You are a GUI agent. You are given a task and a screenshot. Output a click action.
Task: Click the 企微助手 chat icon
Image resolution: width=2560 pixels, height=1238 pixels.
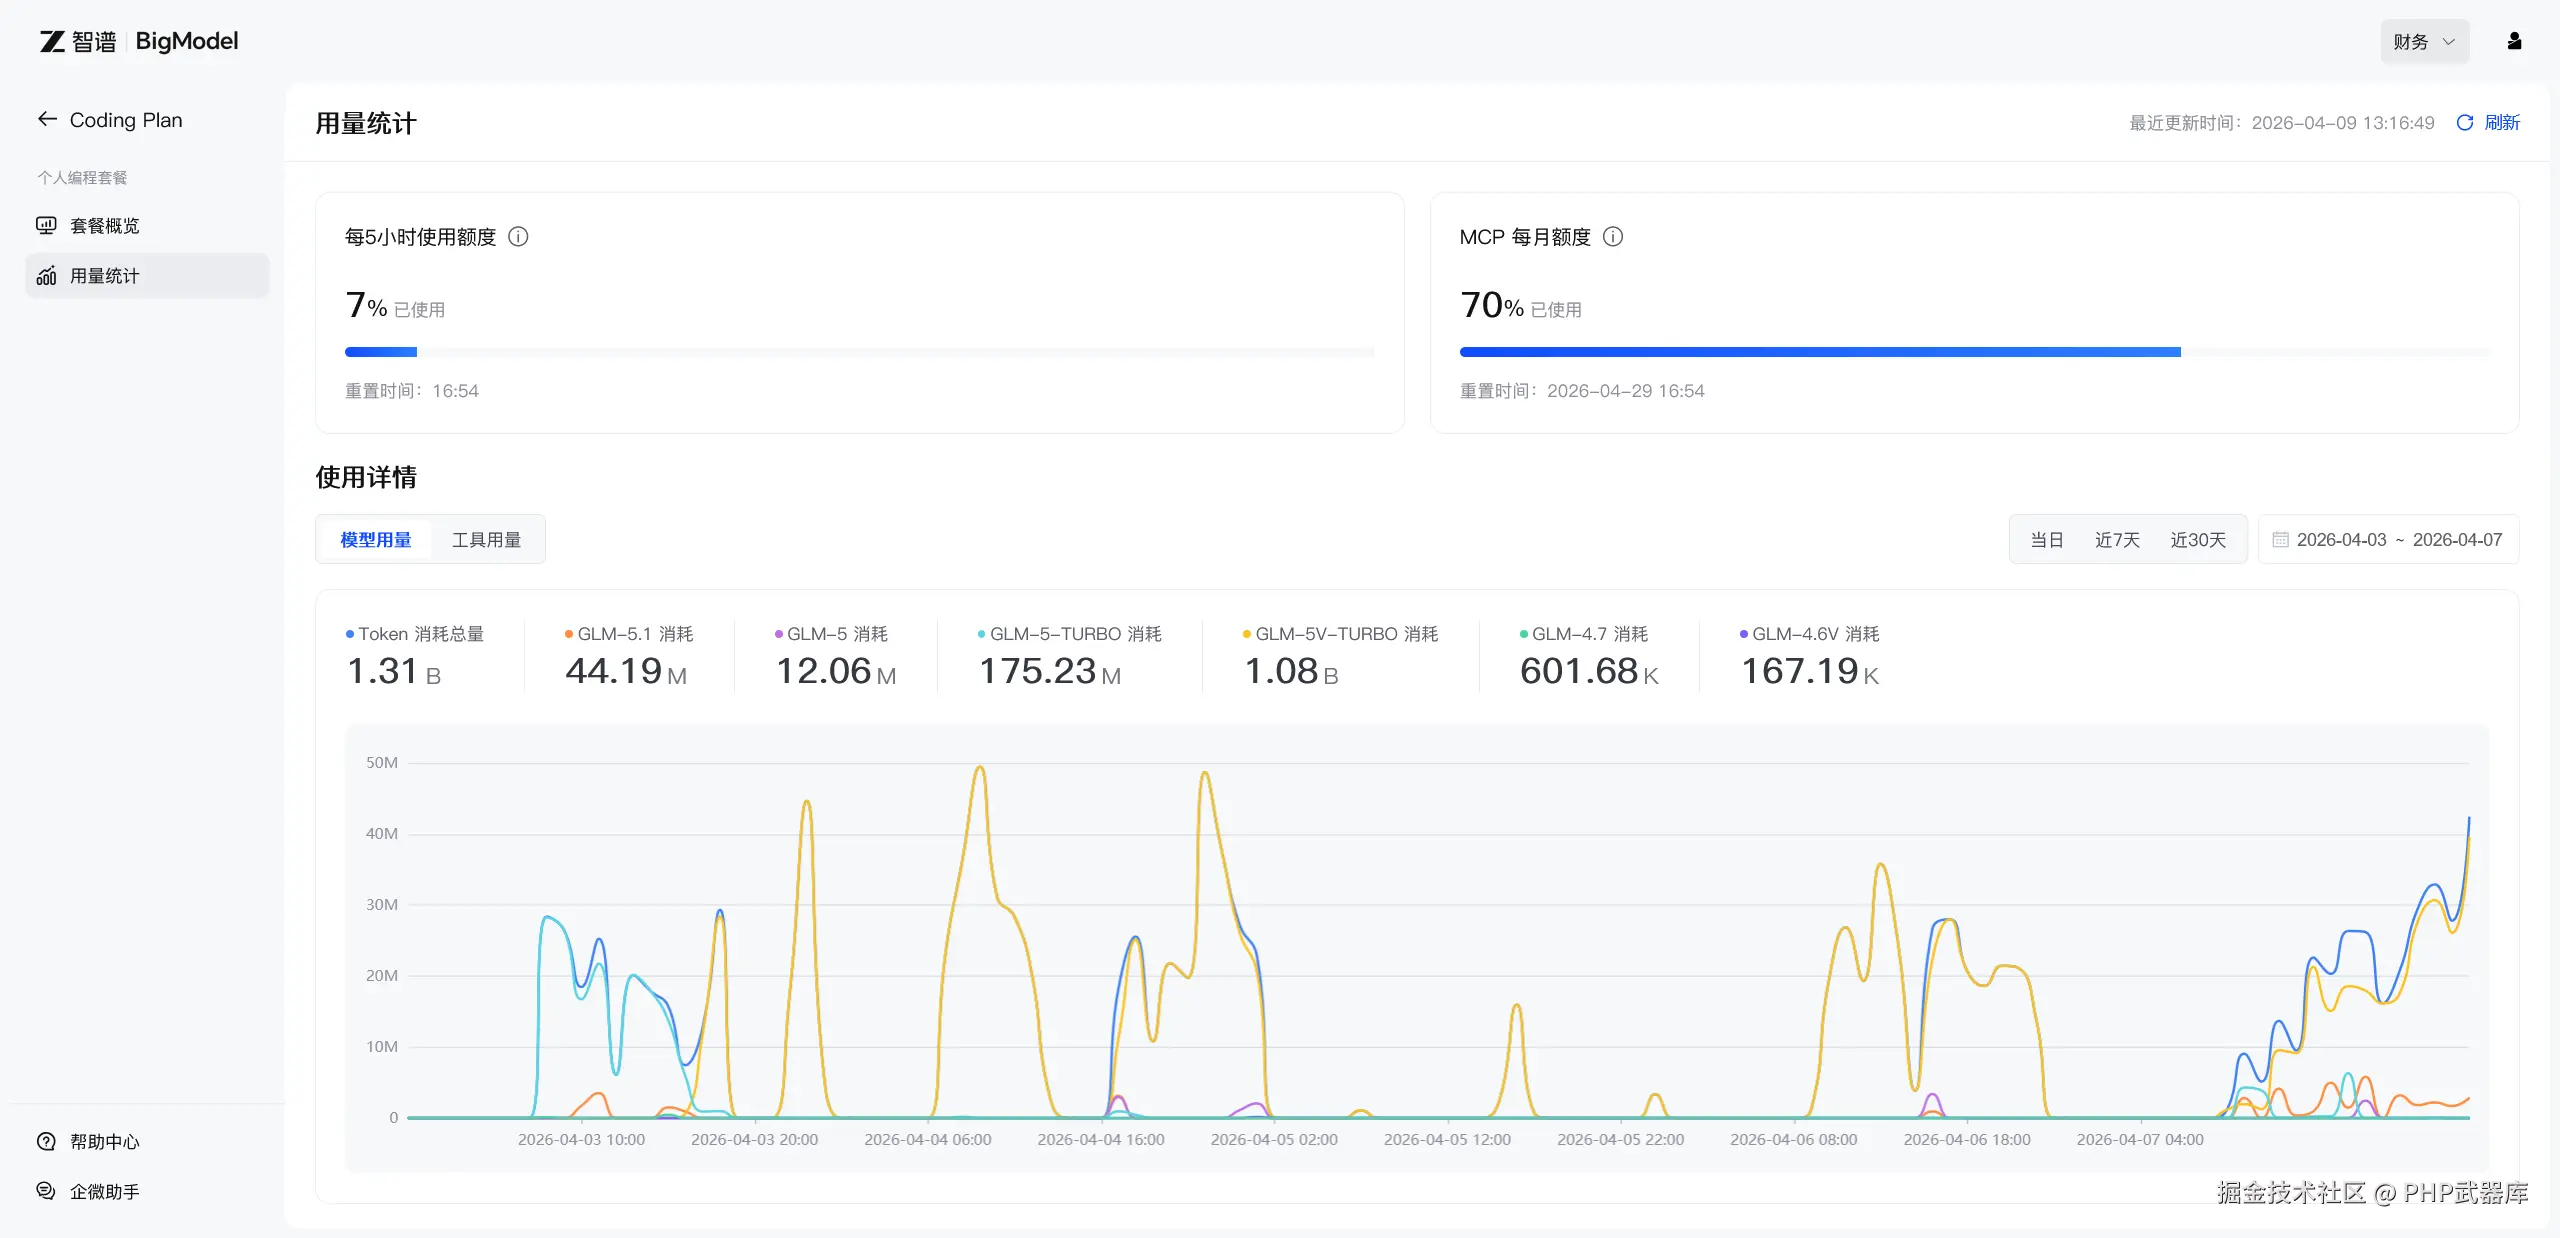pos(46,1191)
